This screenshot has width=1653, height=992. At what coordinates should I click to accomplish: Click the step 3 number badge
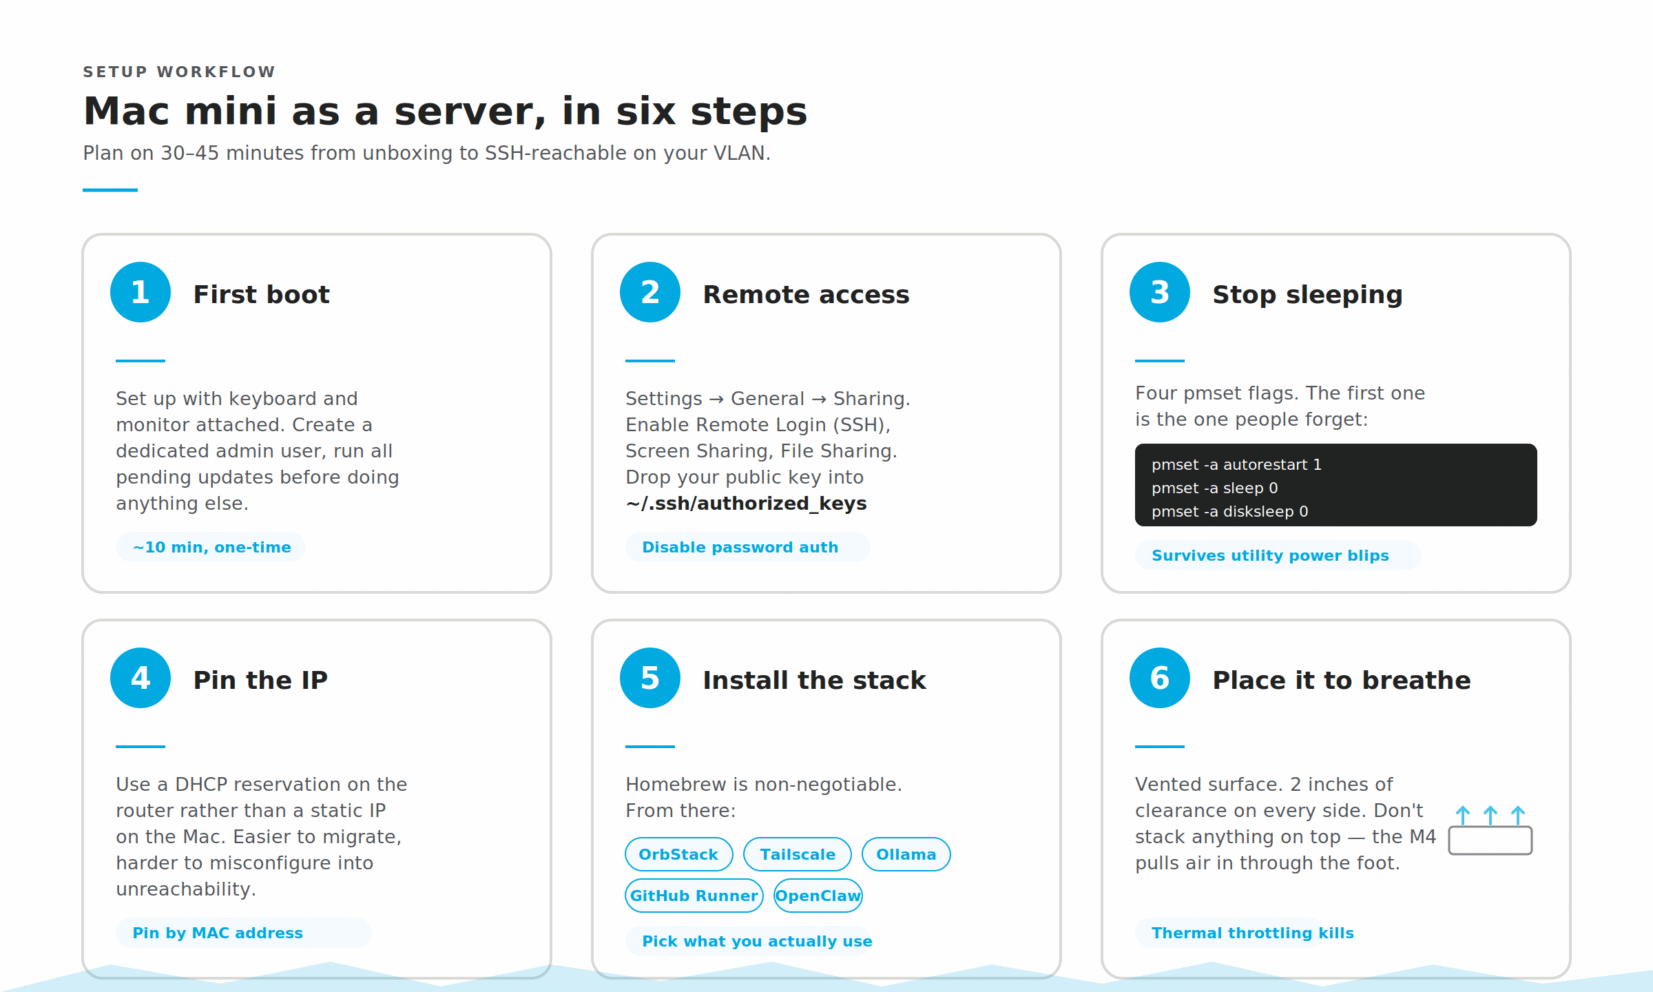[1160, 292]
